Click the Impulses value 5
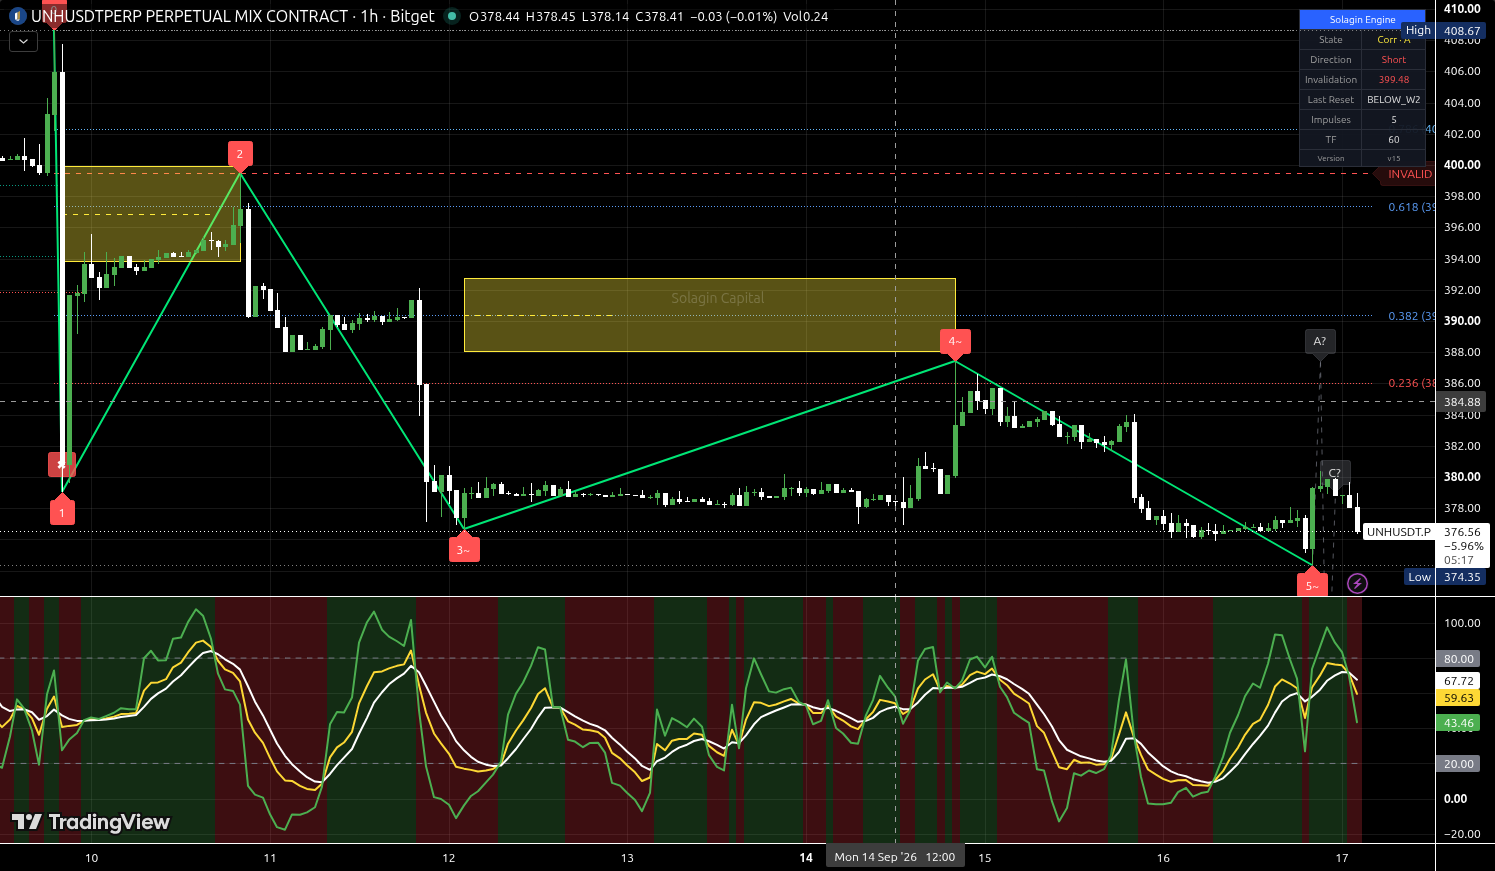This screenshot has height=871, width=1495. (x=1394, y=120)
